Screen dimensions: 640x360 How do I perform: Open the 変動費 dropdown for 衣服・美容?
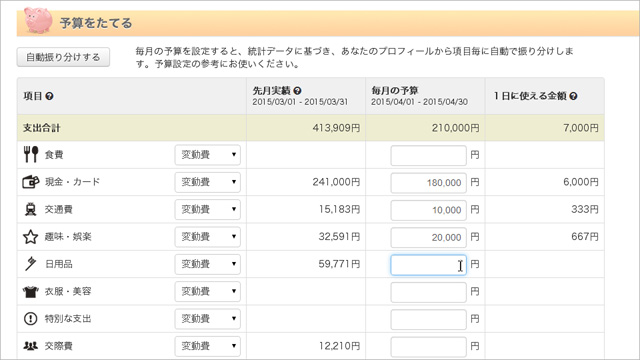(208, 291)
